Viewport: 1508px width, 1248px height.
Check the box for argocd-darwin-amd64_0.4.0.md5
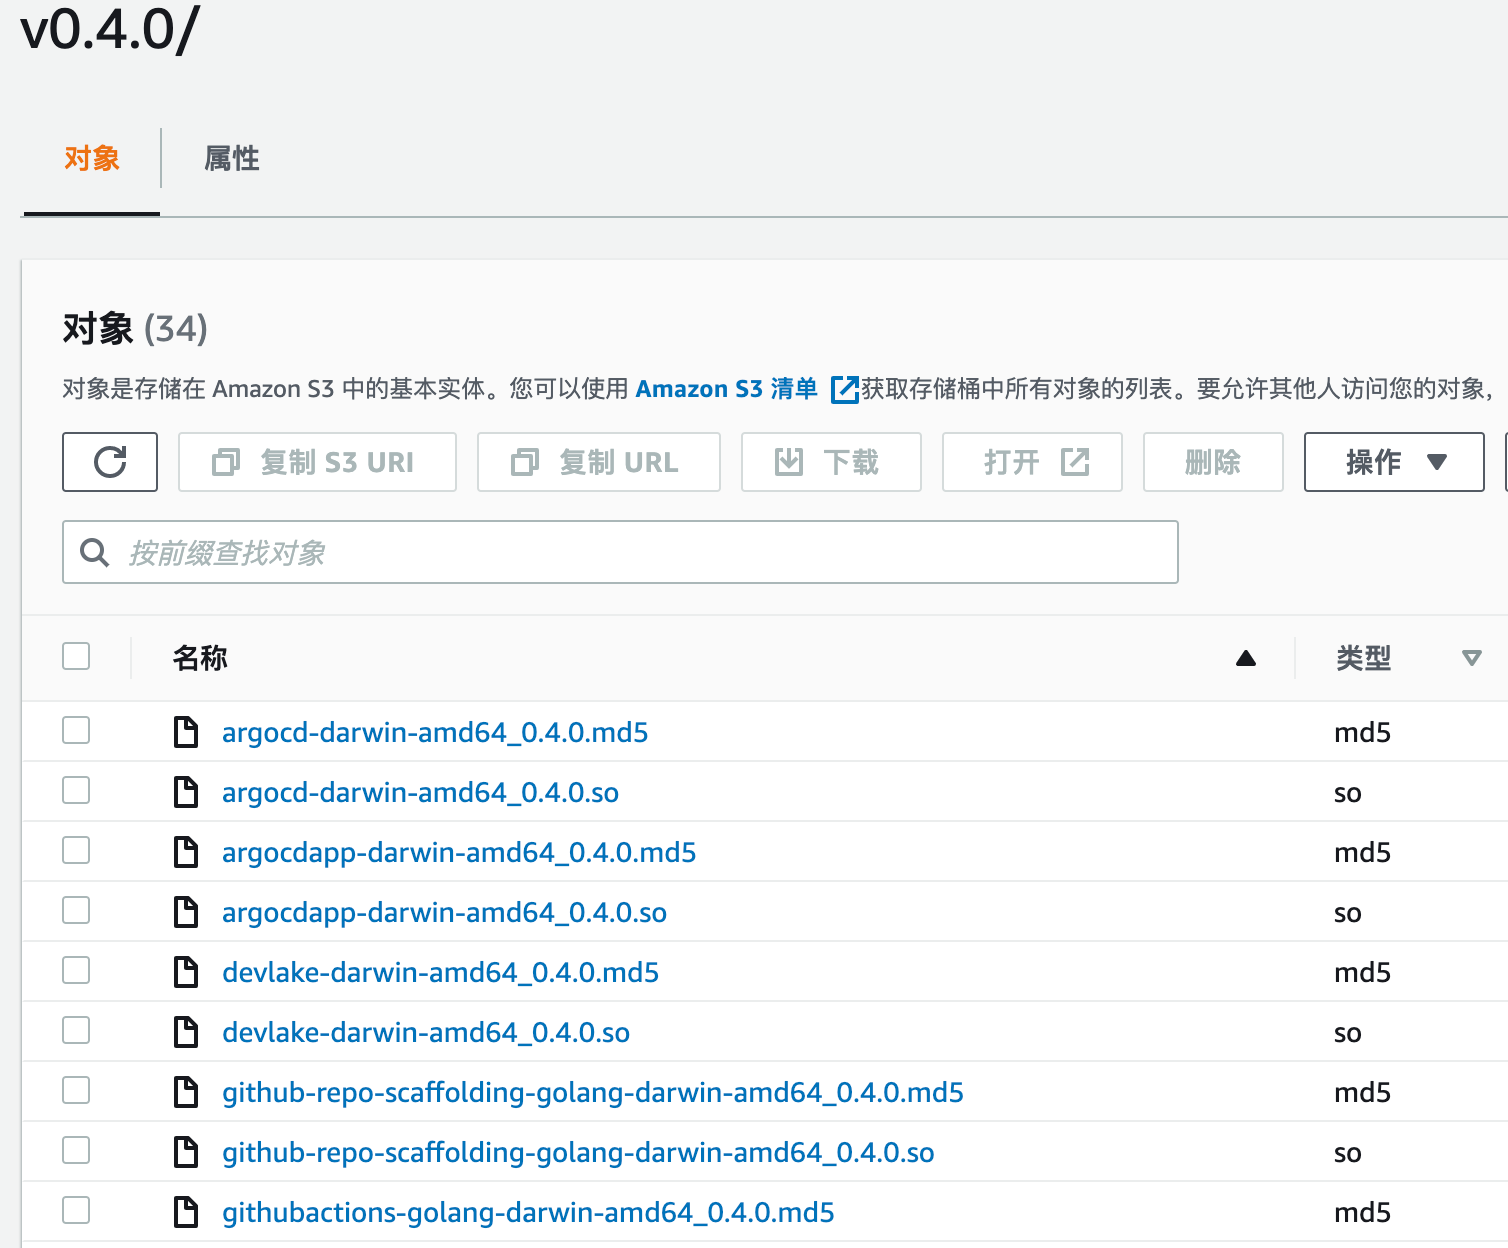(x=76, y=730)
